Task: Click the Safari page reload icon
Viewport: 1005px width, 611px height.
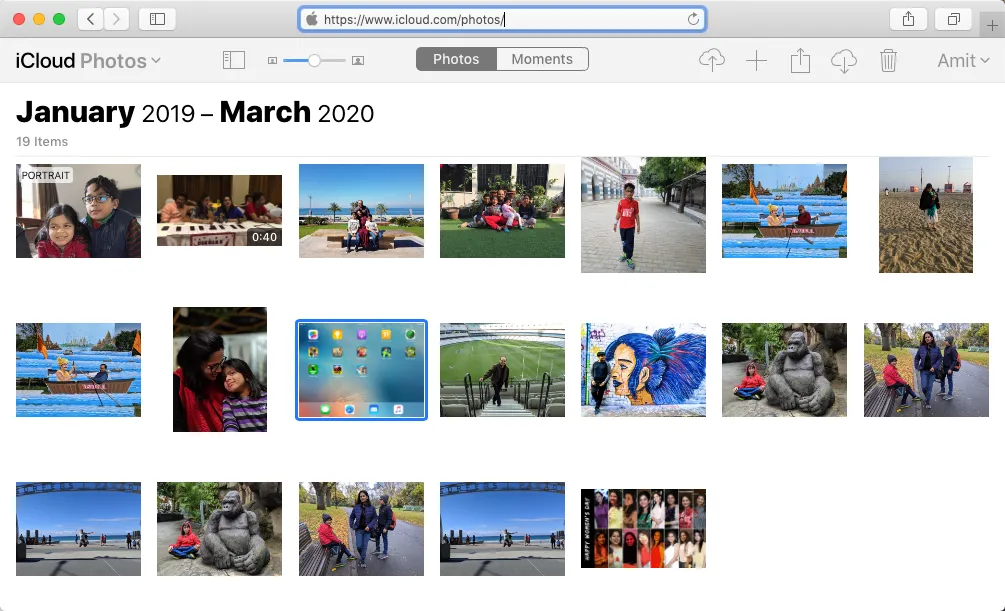Action: [694, 18]
